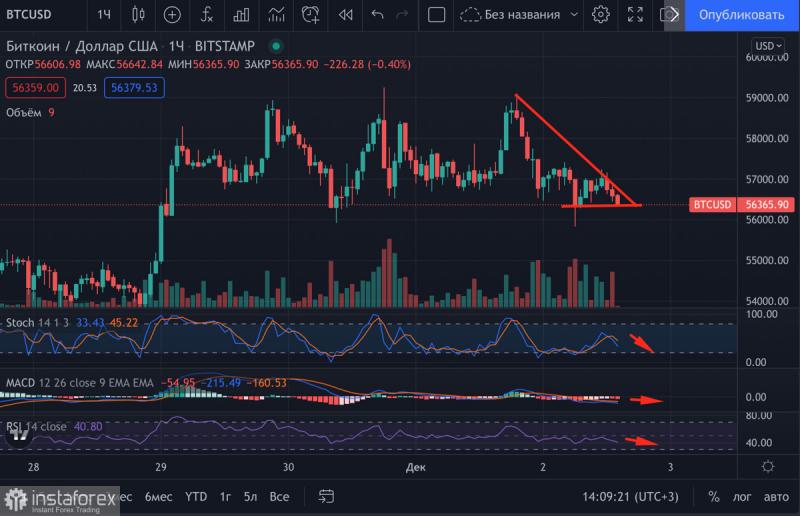Image resolution: width=800 pixels, height=516 pixels.
Task: Open chart settings with the gear icon
Action: pos(601,14)
